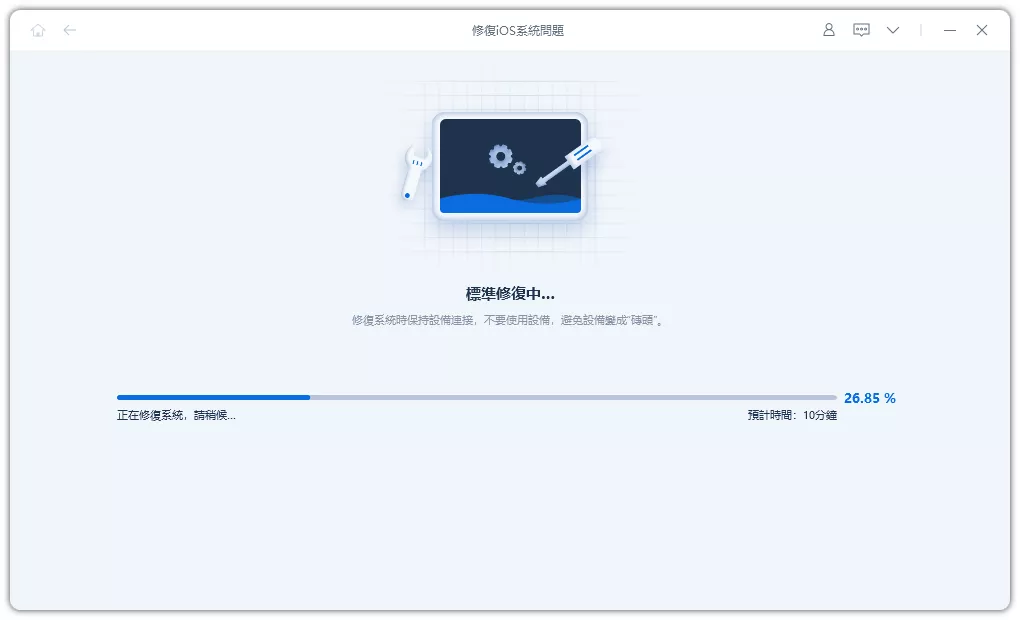Viewport: 1020px width, 620px height.
Task: Click the window title 修復iOS系統問題
Action: click(x=517, y=30)
